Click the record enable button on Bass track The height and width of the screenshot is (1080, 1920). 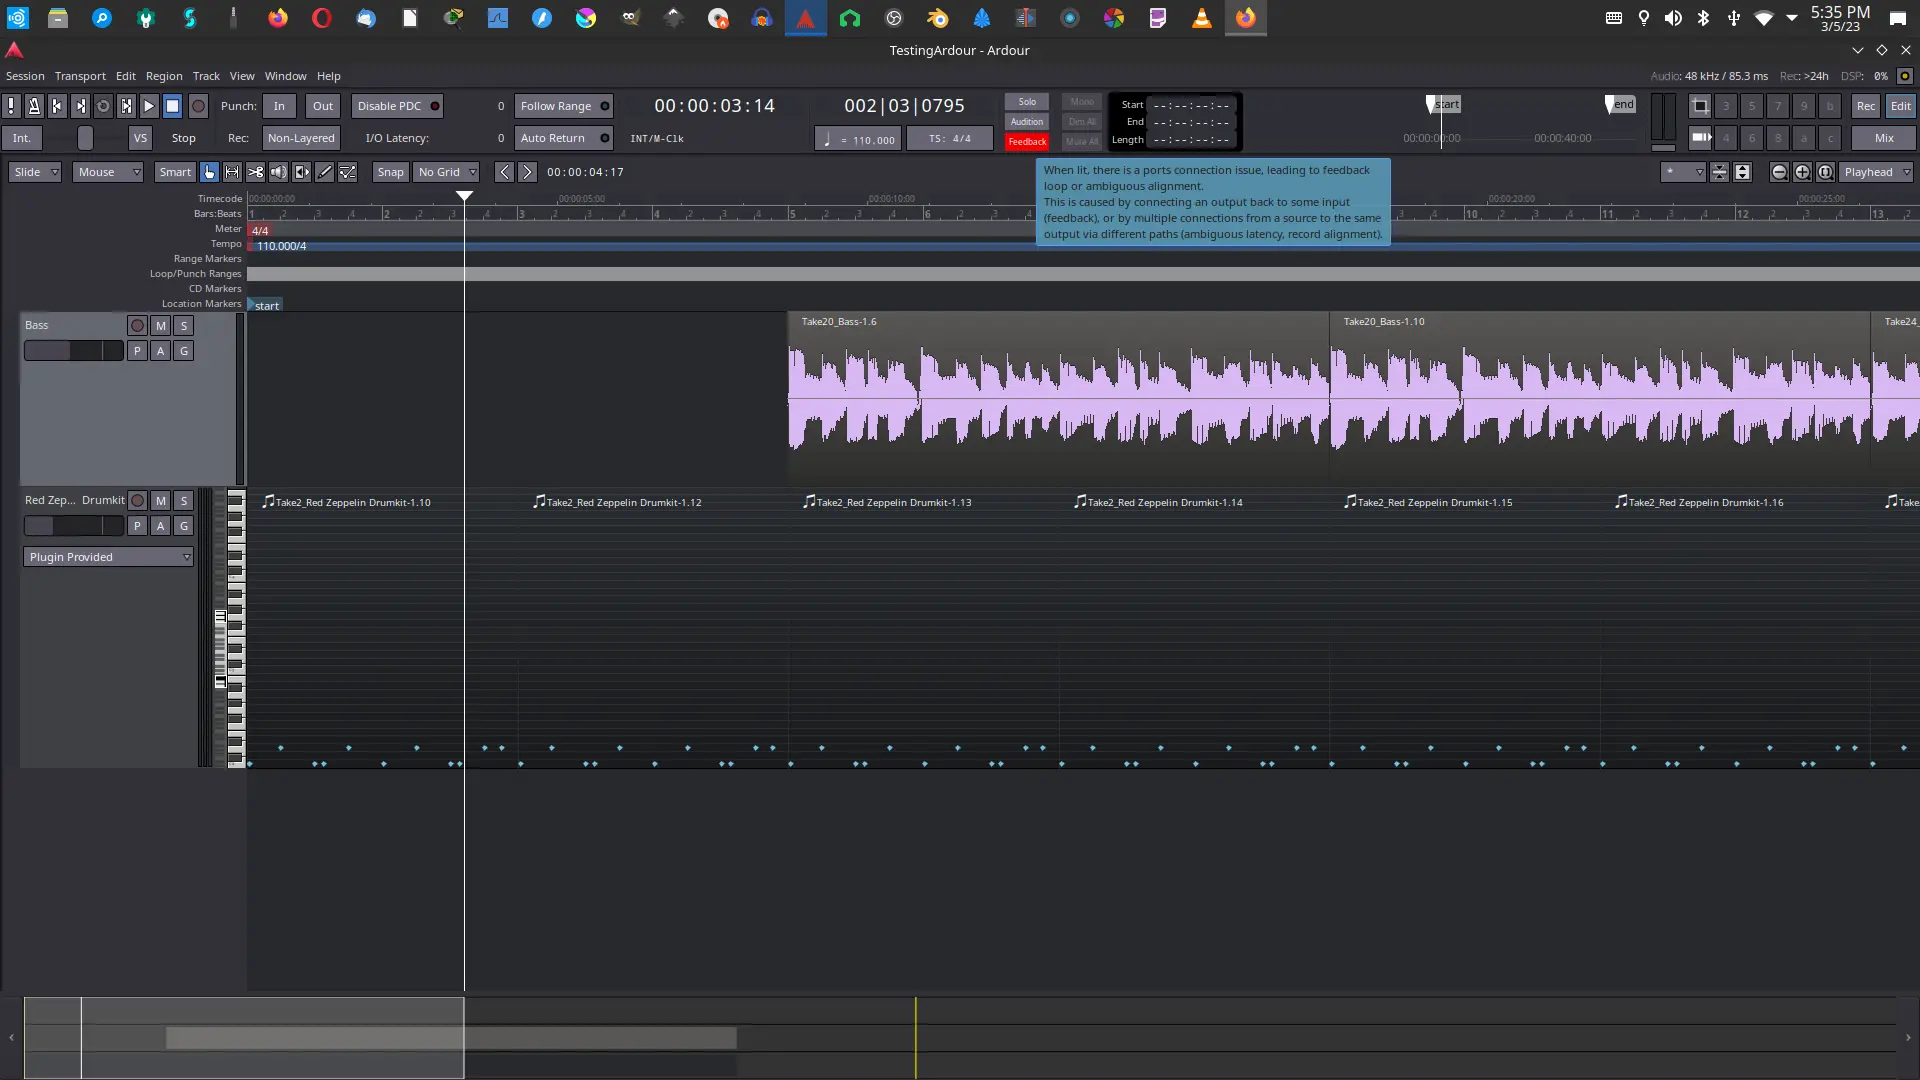point(136,326)
